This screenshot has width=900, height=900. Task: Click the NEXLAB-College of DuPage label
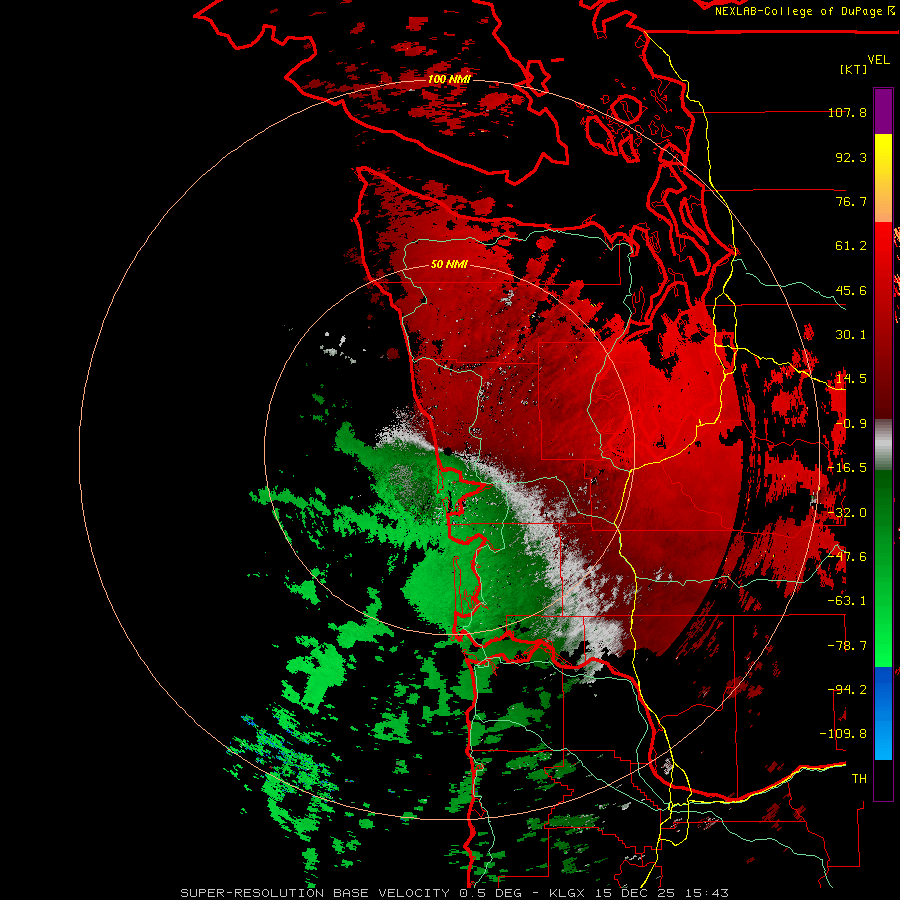(804, 11)
